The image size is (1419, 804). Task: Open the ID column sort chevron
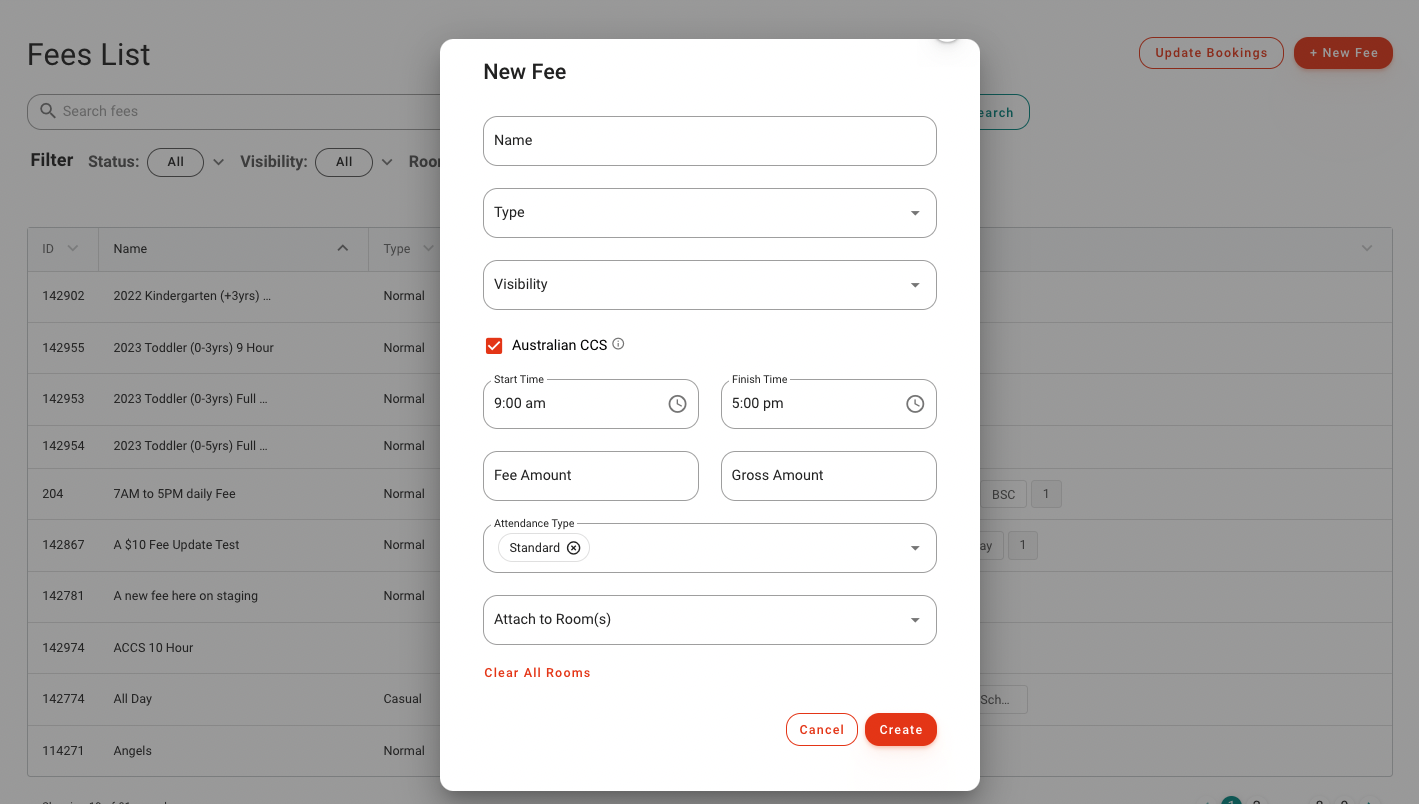(73, 248)
